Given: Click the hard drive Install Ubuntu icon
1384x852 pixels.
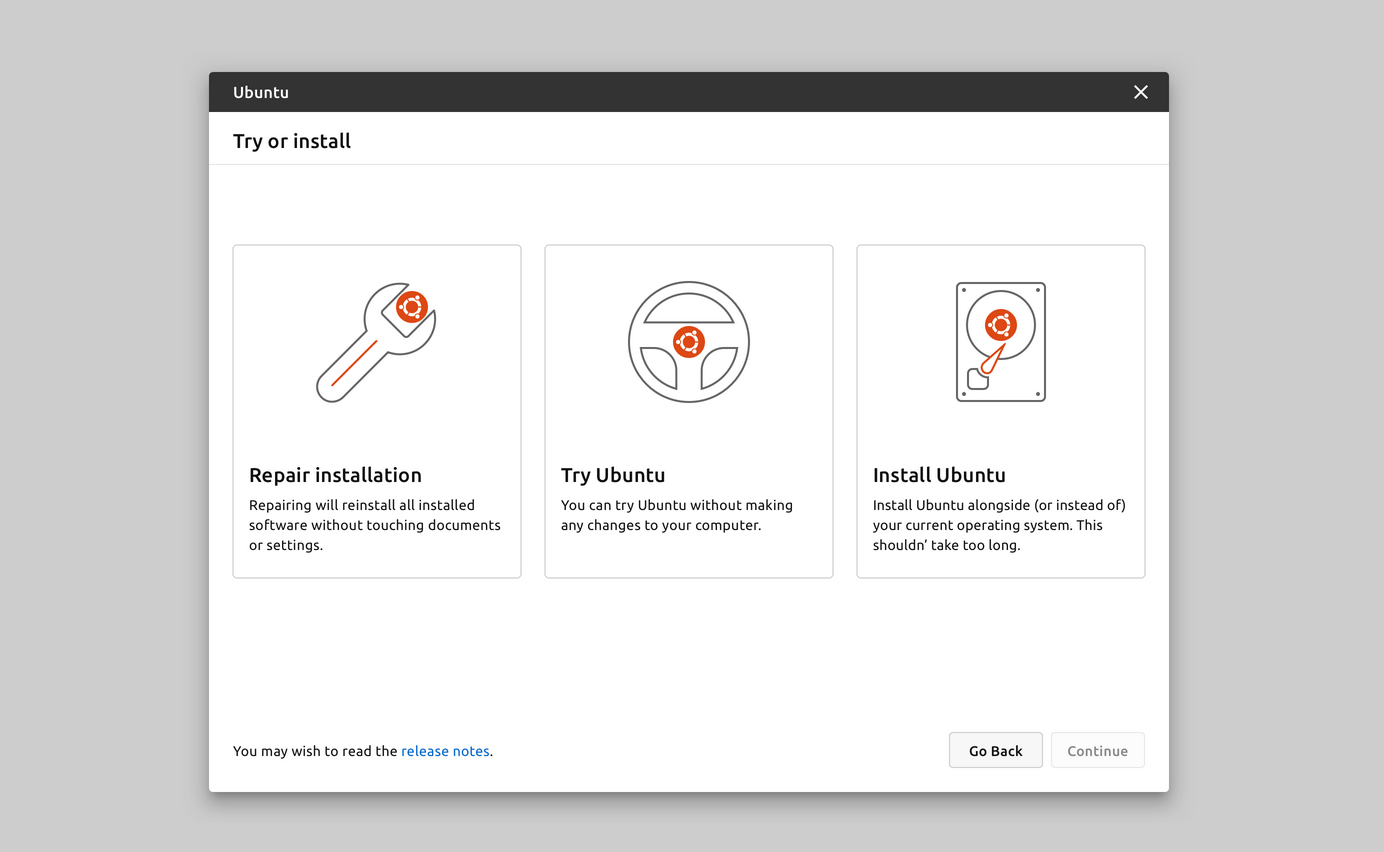Looking at the screenshot, I should 1000,342.
